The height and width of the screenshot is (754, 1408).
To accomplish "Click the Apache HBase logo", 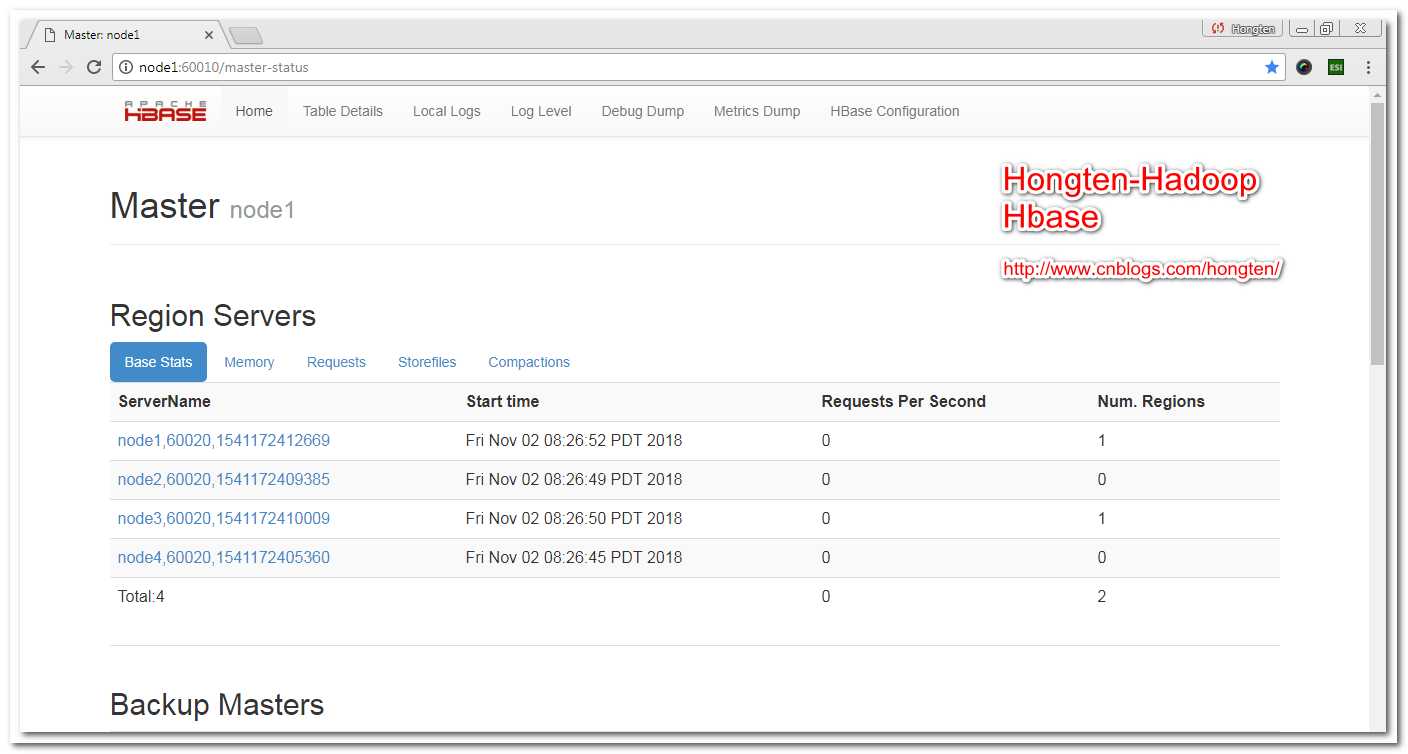I will pyautogui.click(x=165, y=111).
